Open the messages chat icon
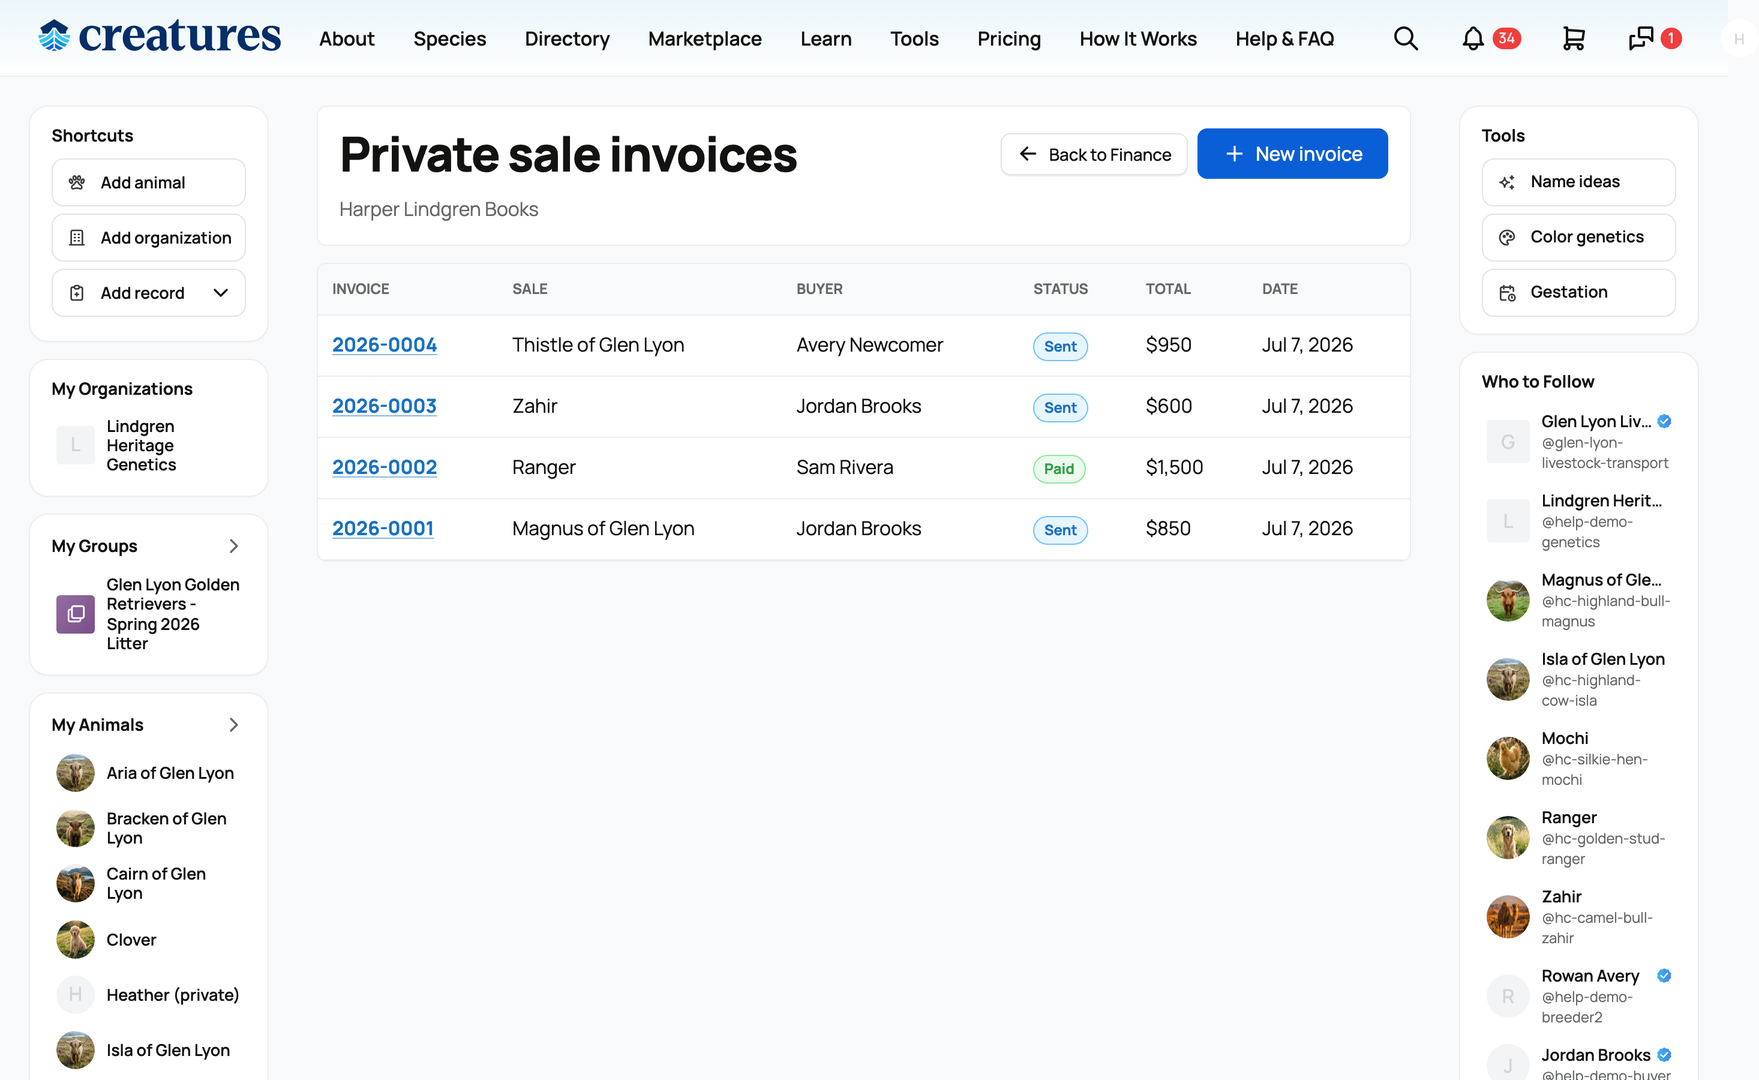1759x1080 pixels. click(x=1641, y=39)
